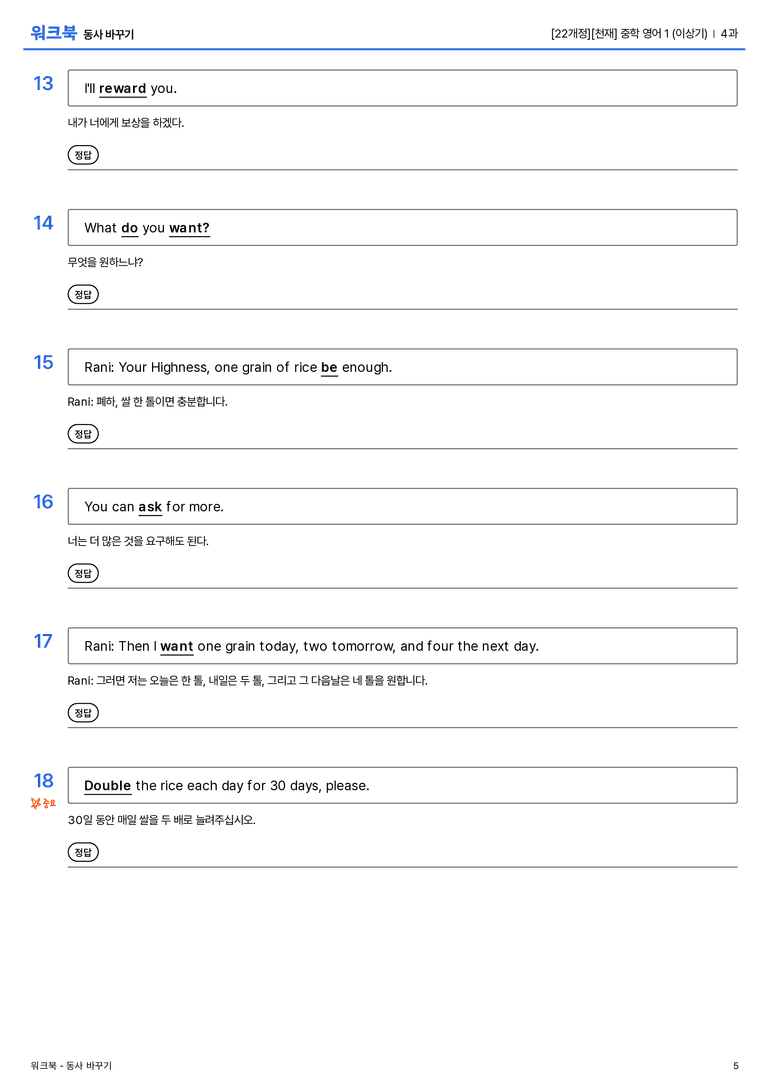Click the header title 중학 영어 1
Screen dimensions: 768x1087
point(645,33)
